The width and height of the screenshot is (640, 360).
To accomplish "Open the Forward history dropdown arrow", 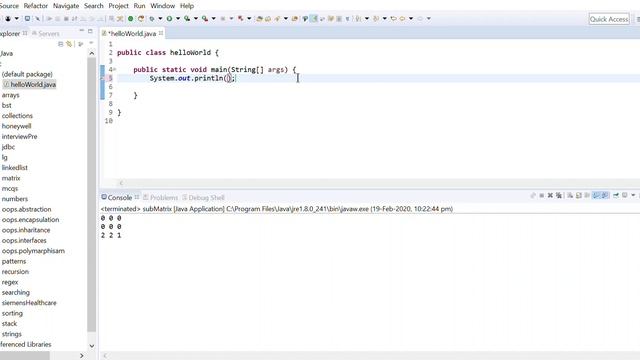I will click(429, 18).
